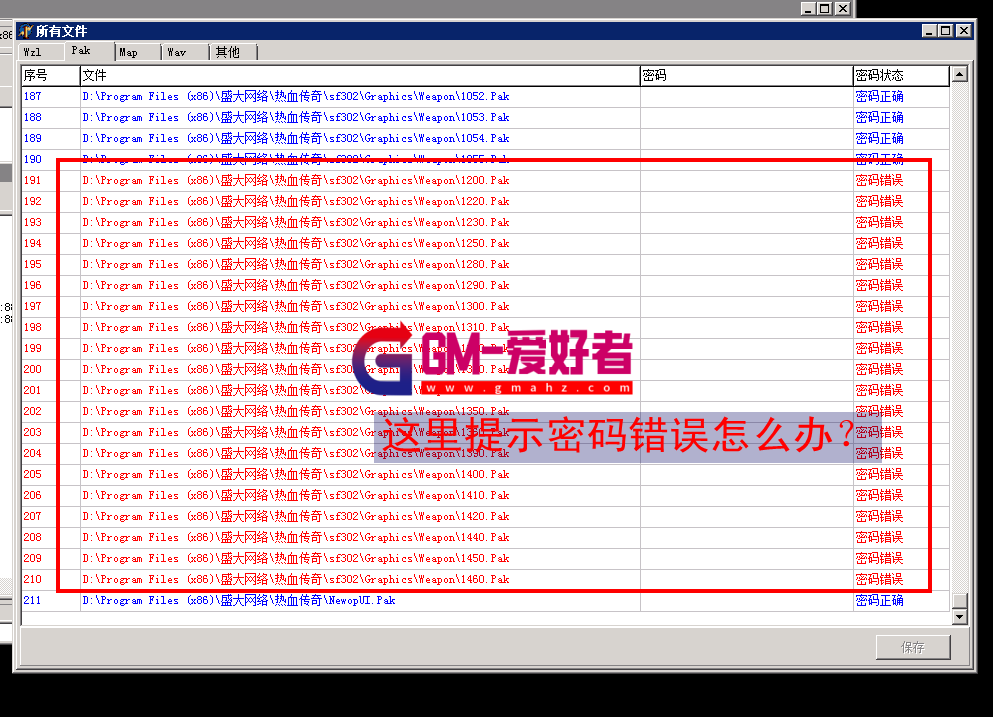This screenshot has height=717, width=993.
Task: Select row 206 Weapon\1410.Pak
Action: [485, 495]
